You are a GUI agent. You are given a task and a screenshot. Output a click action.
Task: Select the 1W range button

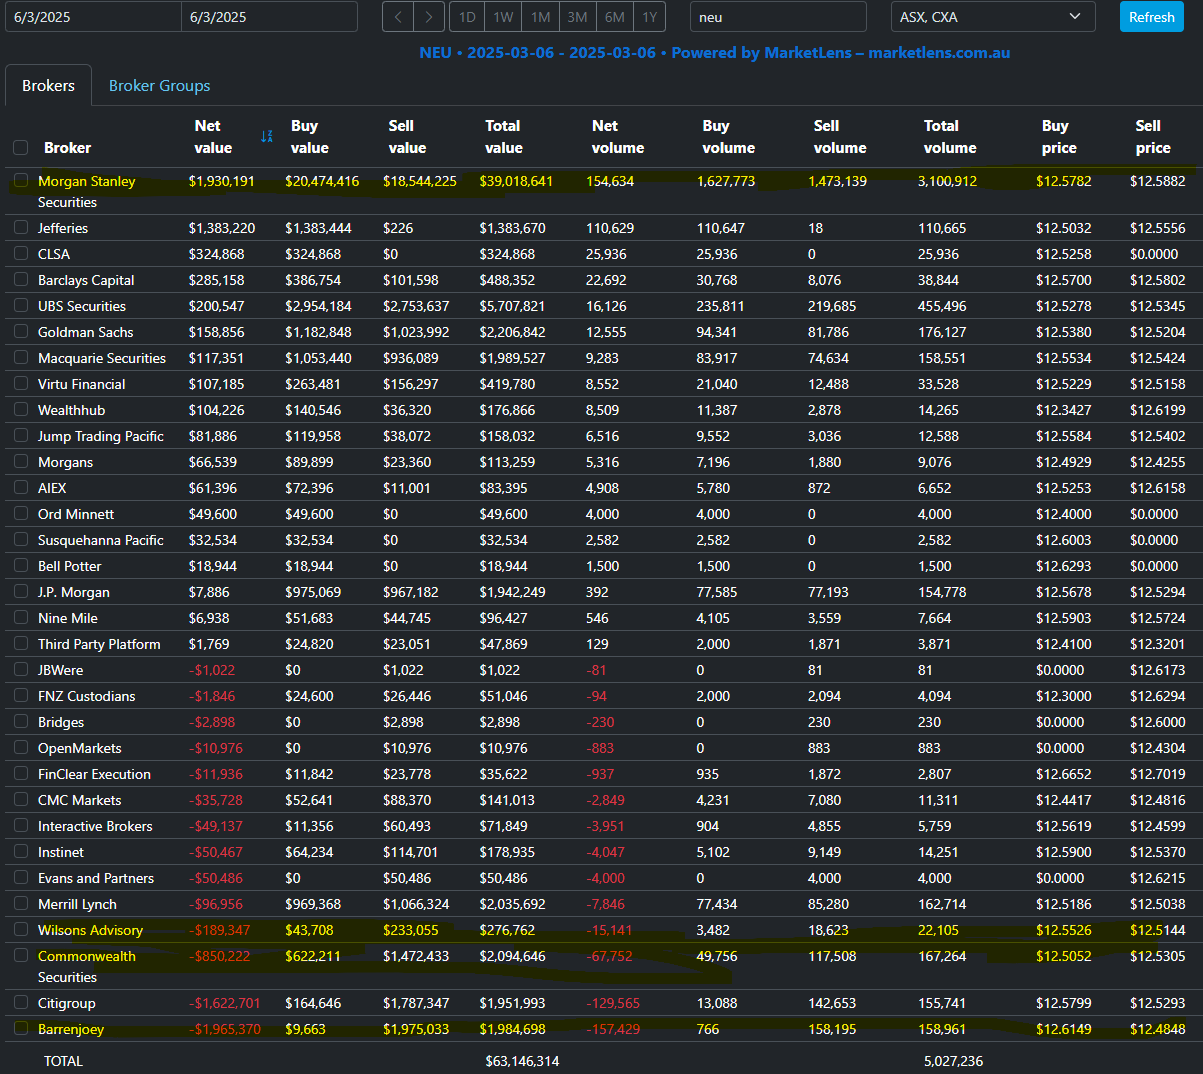[x=503, y=17]
